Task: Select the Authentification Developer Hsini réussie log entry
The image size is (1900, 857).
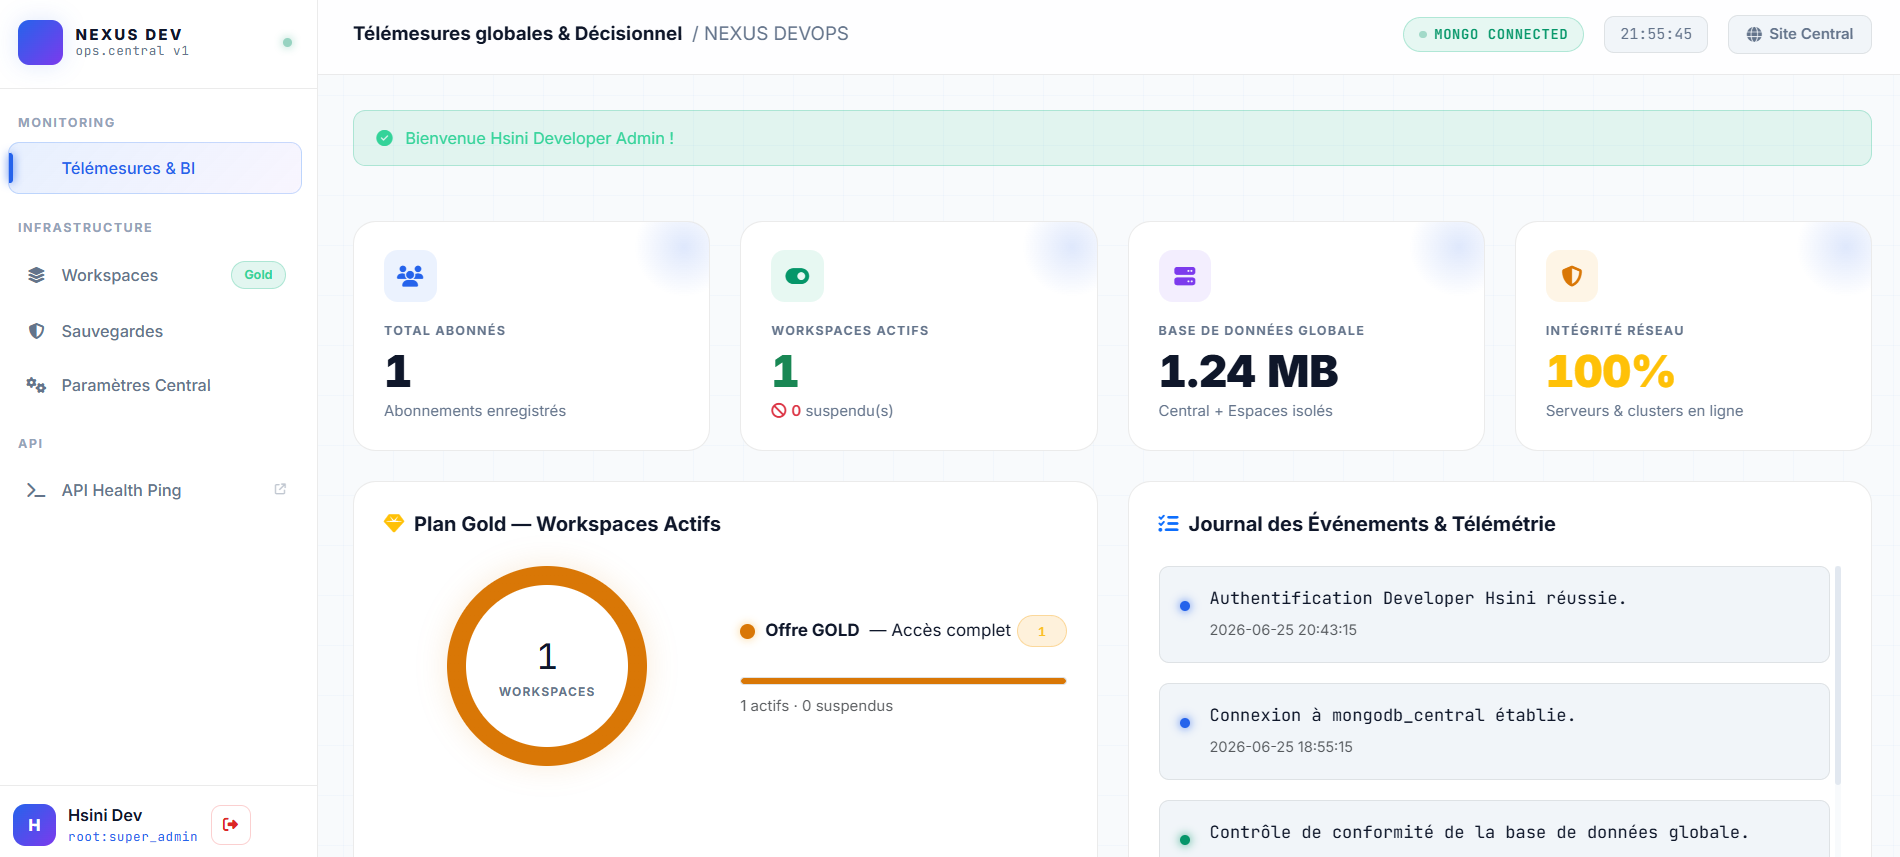Action: click(1494, 614)
